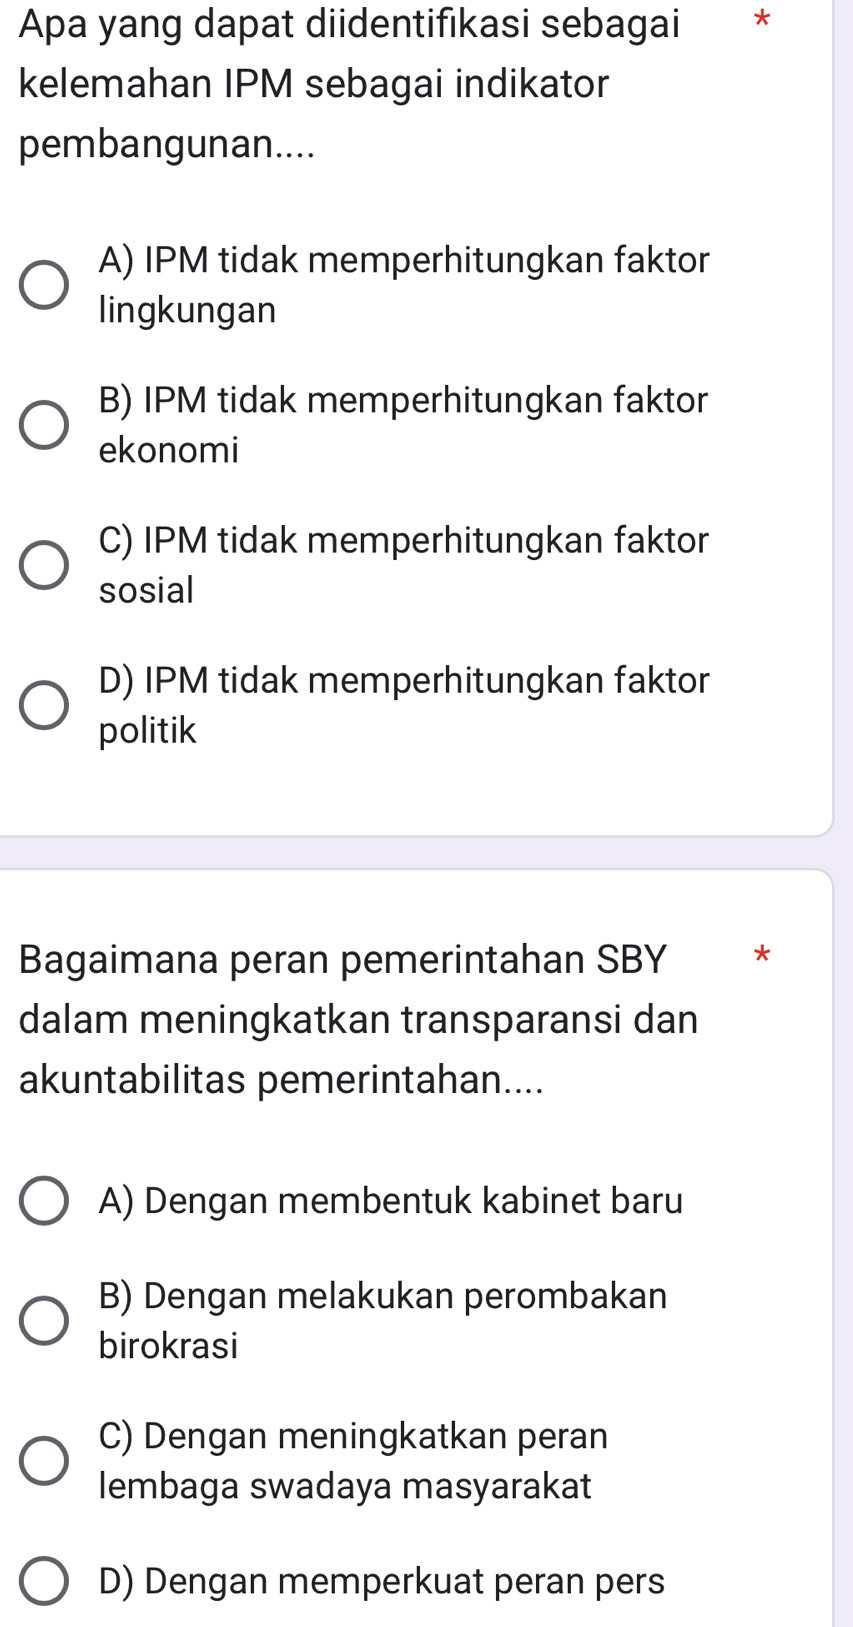
Task: Click text 'C) Dengan meningkatkan peran lembaga swadaya'
Action: [x=353, y=1460]
